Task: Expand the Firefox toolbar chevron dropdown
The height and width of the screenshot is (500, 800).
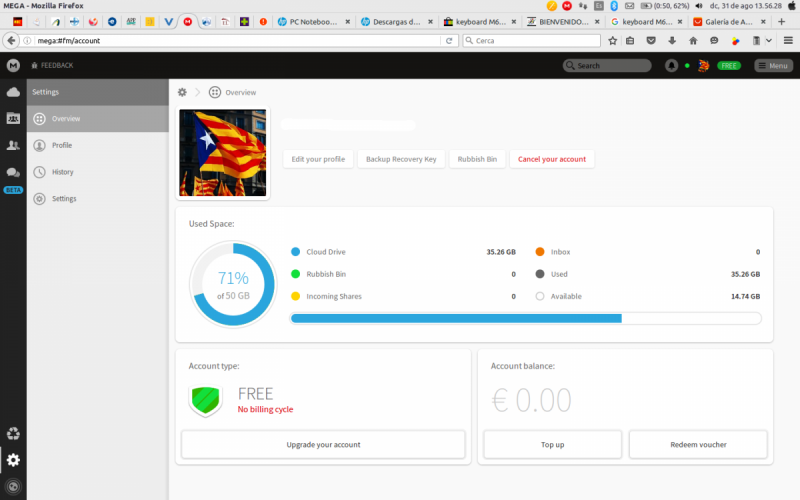Action: pos(768,41)
